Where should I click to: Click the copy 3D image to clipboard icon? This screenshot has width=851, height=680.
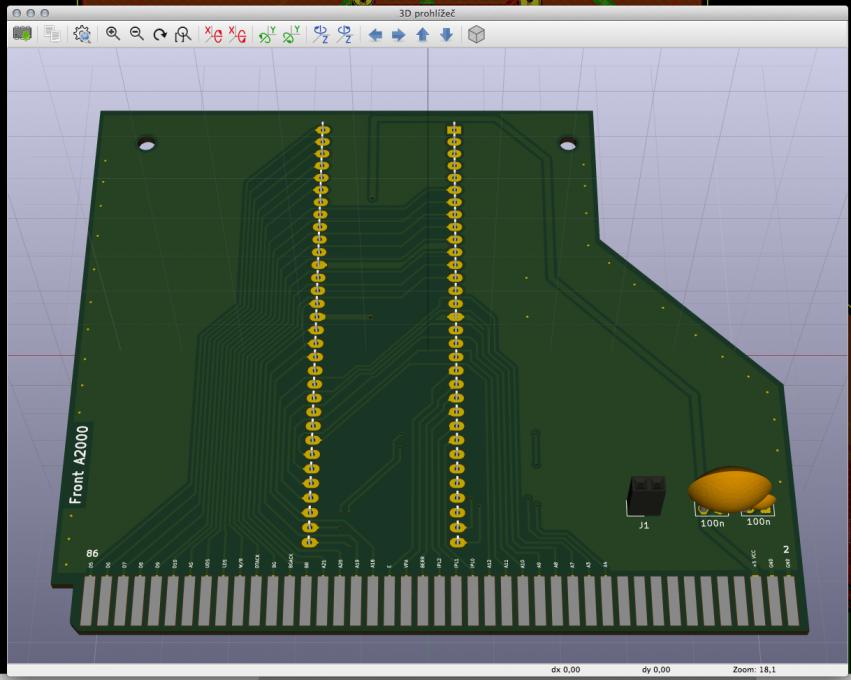click(52, 34)
